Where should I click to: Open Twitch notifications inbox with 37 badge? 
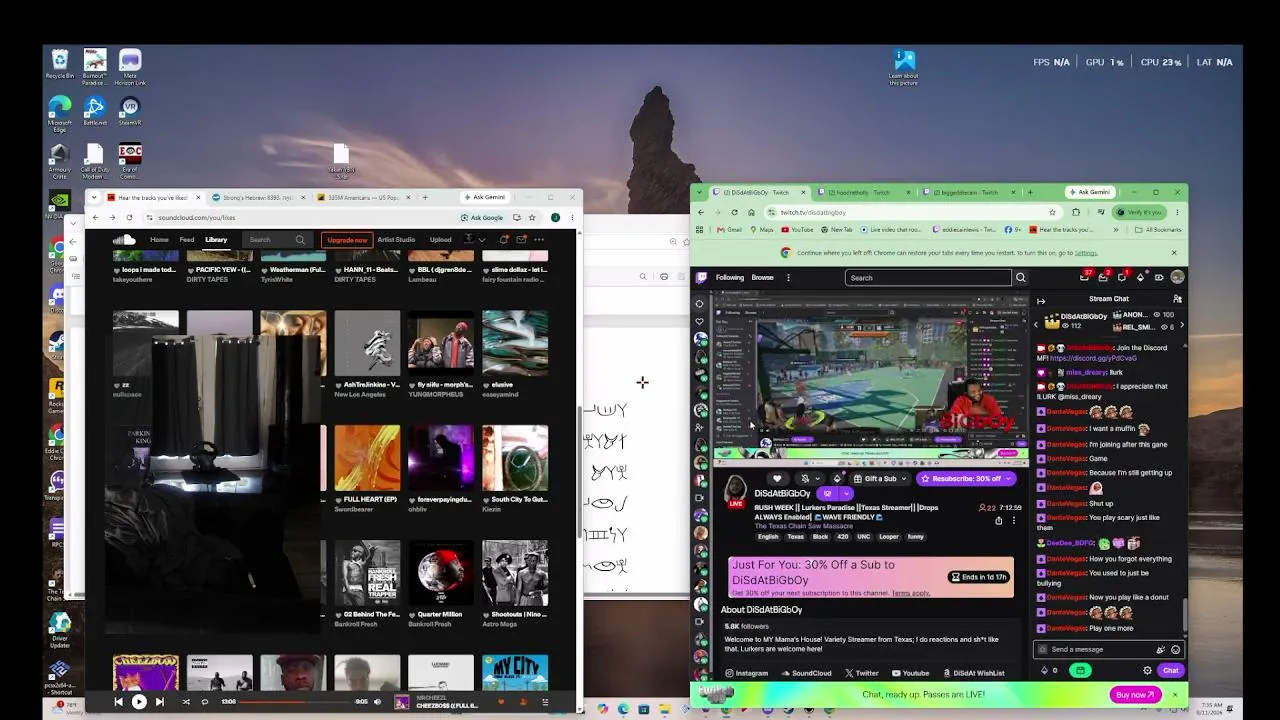[x=1085, y=277]
